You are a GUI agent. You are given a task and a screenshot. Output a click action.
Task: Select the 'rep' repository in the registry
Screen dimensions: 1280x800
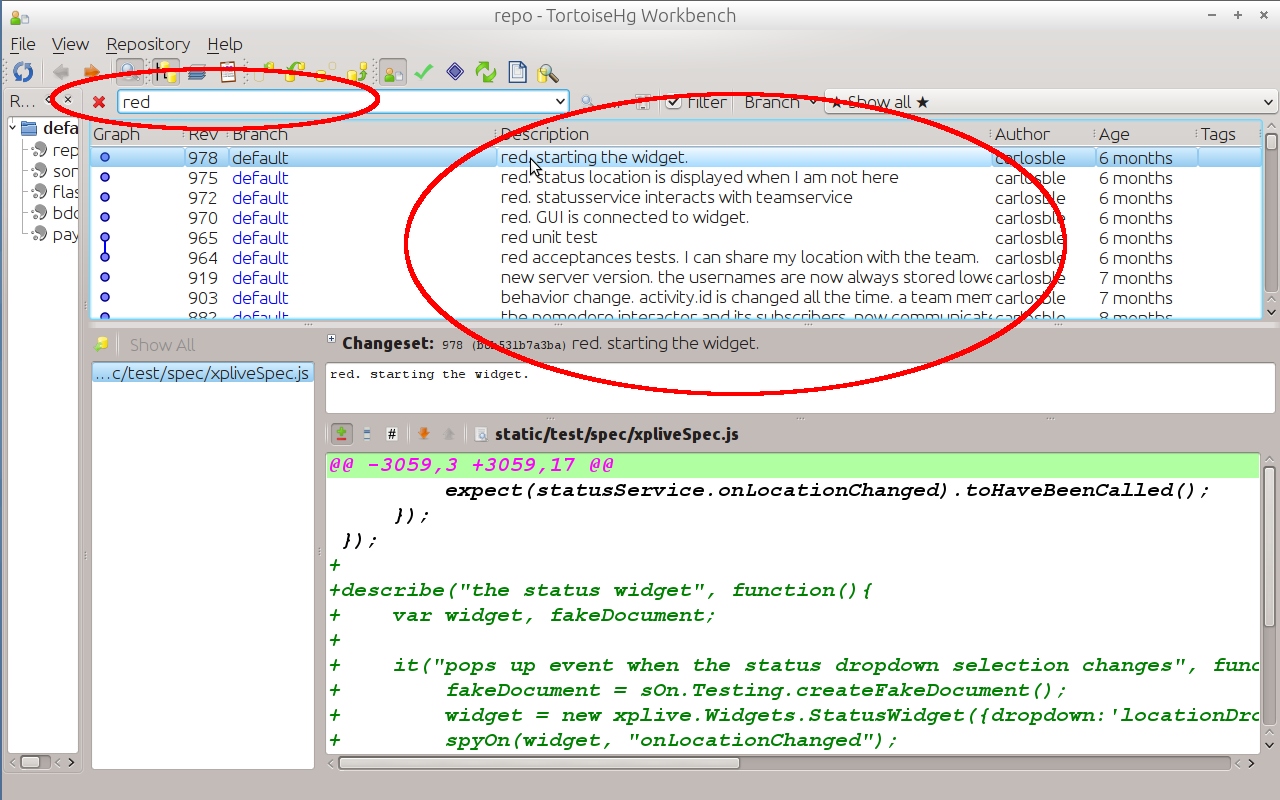[x=54, y=150]
